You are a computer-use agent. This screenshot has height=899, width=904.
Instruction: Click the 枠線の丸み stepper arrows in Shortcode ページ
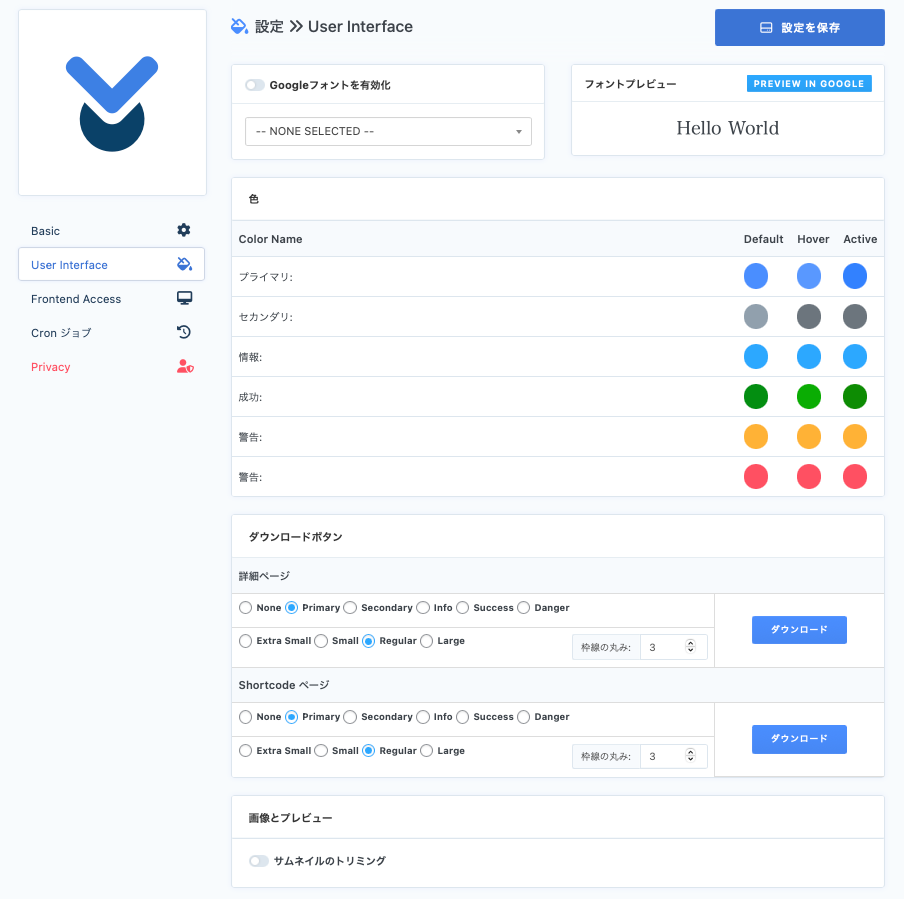click(690, 757)
